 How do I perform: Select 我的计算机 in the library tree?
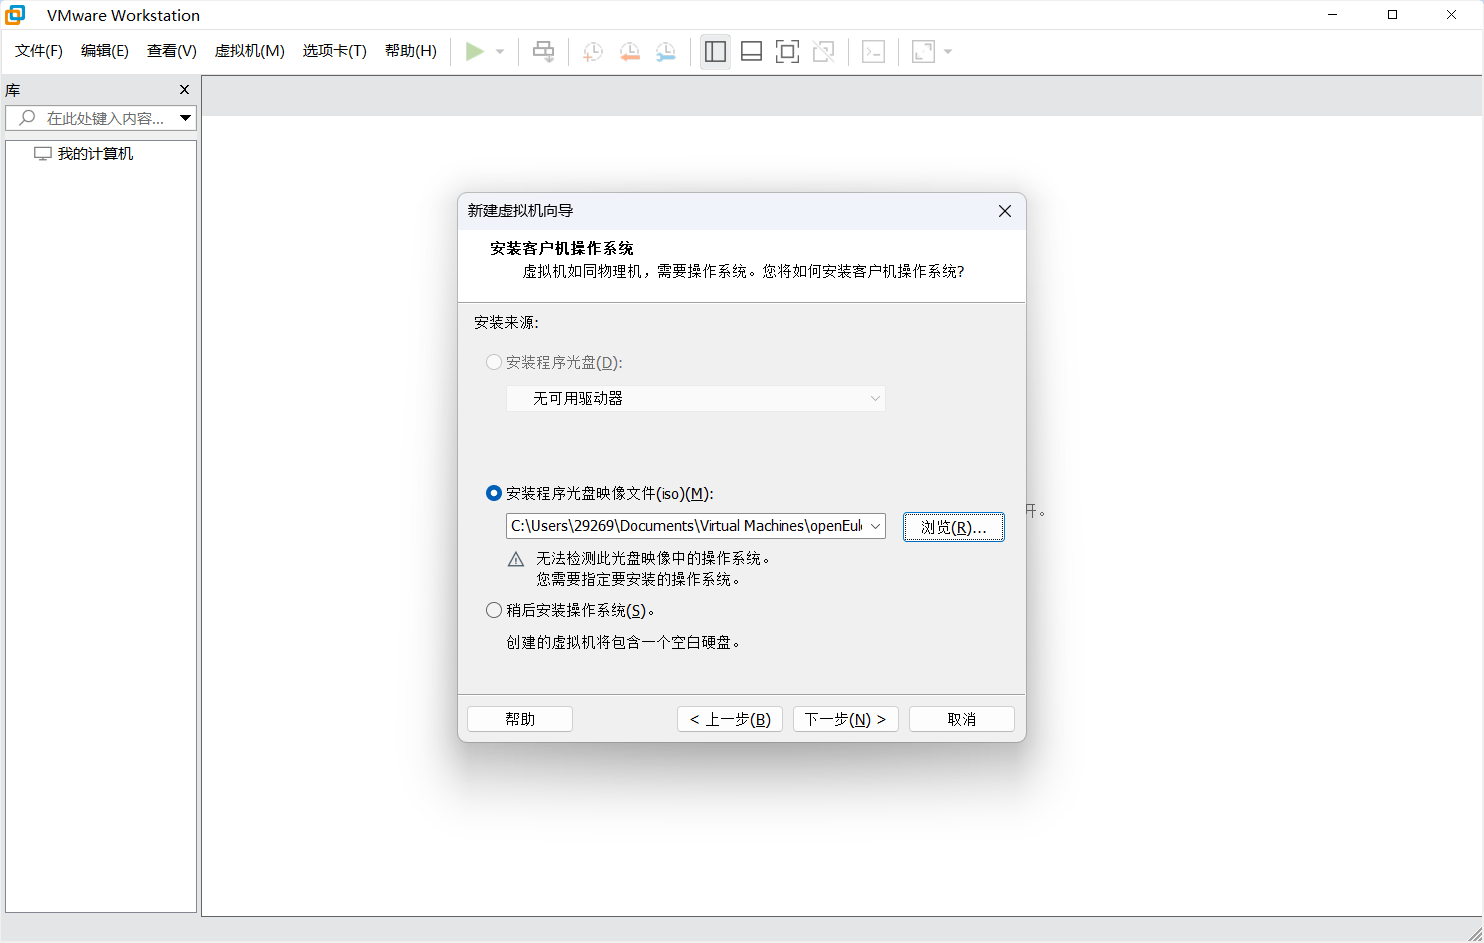[x=95, y=154]
